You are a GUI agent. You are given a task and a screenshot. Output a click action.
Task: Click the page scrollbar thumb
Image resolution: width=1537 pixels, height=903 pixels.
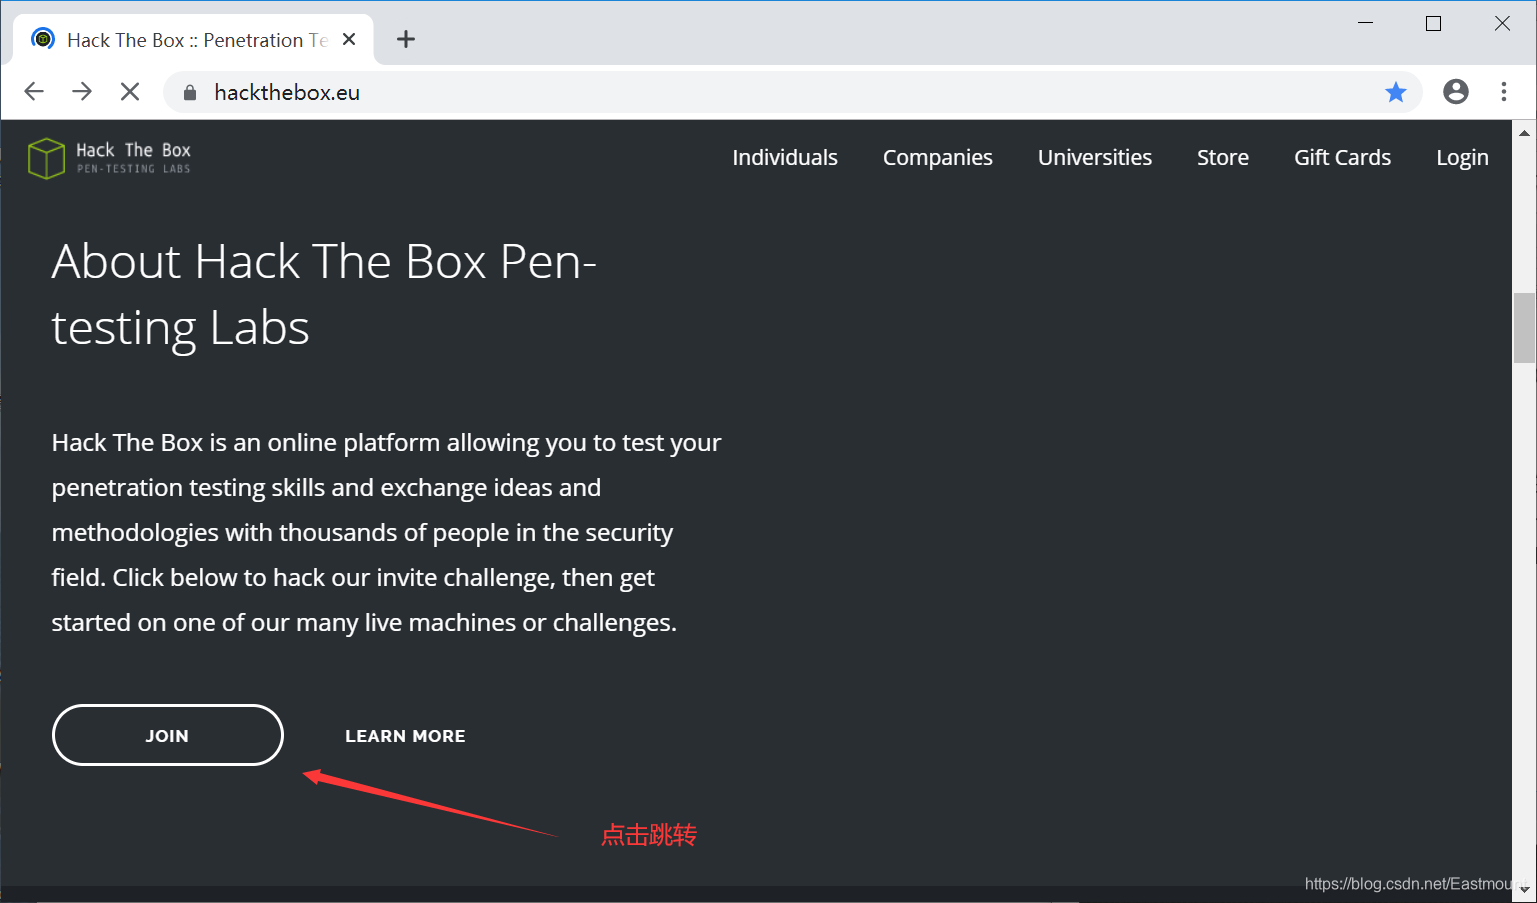pos(1524,328)
